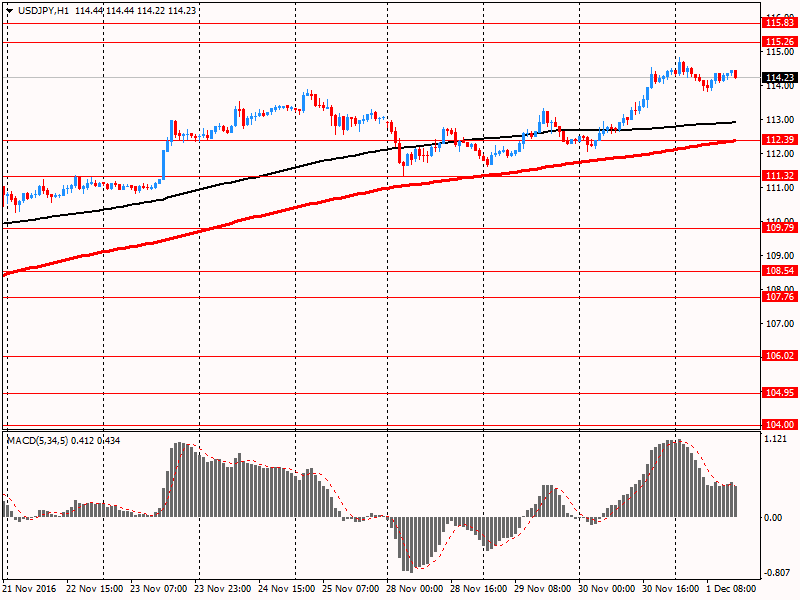The height and width of the screenshot is (600, 800).
Task: Click the 23 Nov 07:00 time axis label
Action: pos(159,588)
